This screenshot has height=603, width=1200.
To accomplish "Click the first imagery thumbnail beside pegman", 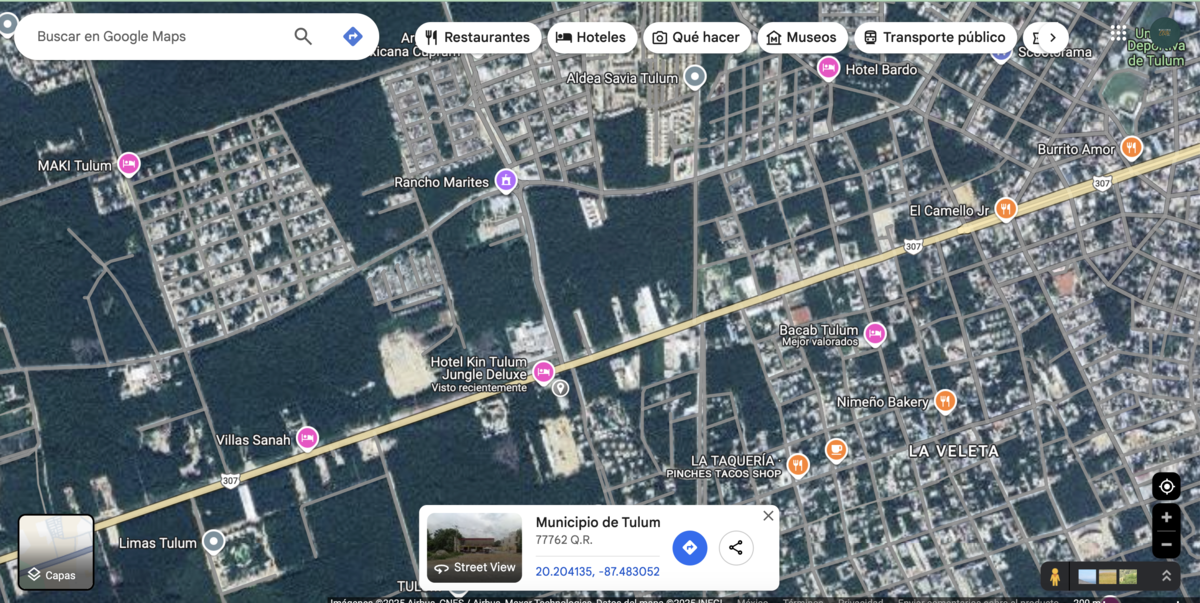I will point(1087,577).
